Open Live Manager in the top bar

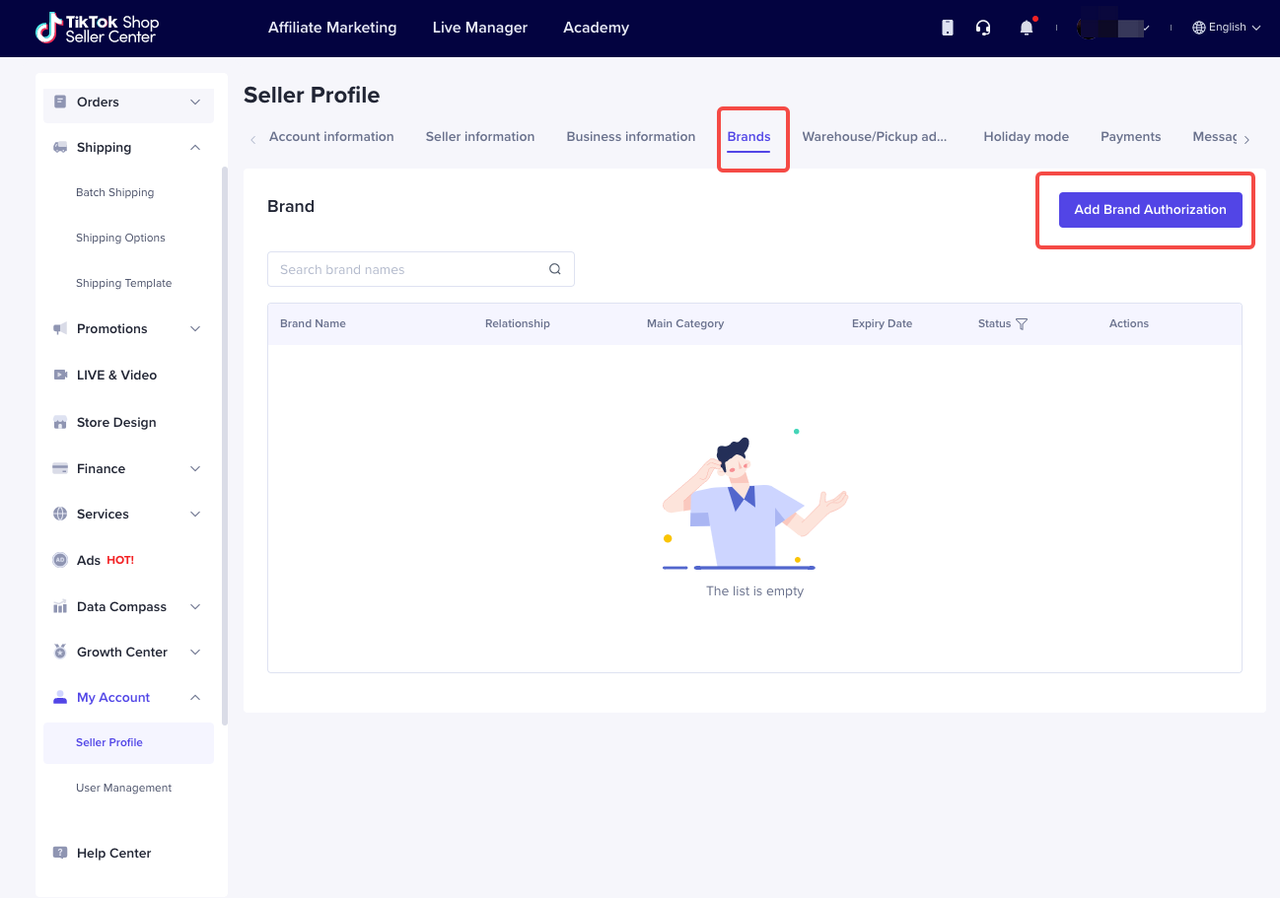(x=480, y=28)
